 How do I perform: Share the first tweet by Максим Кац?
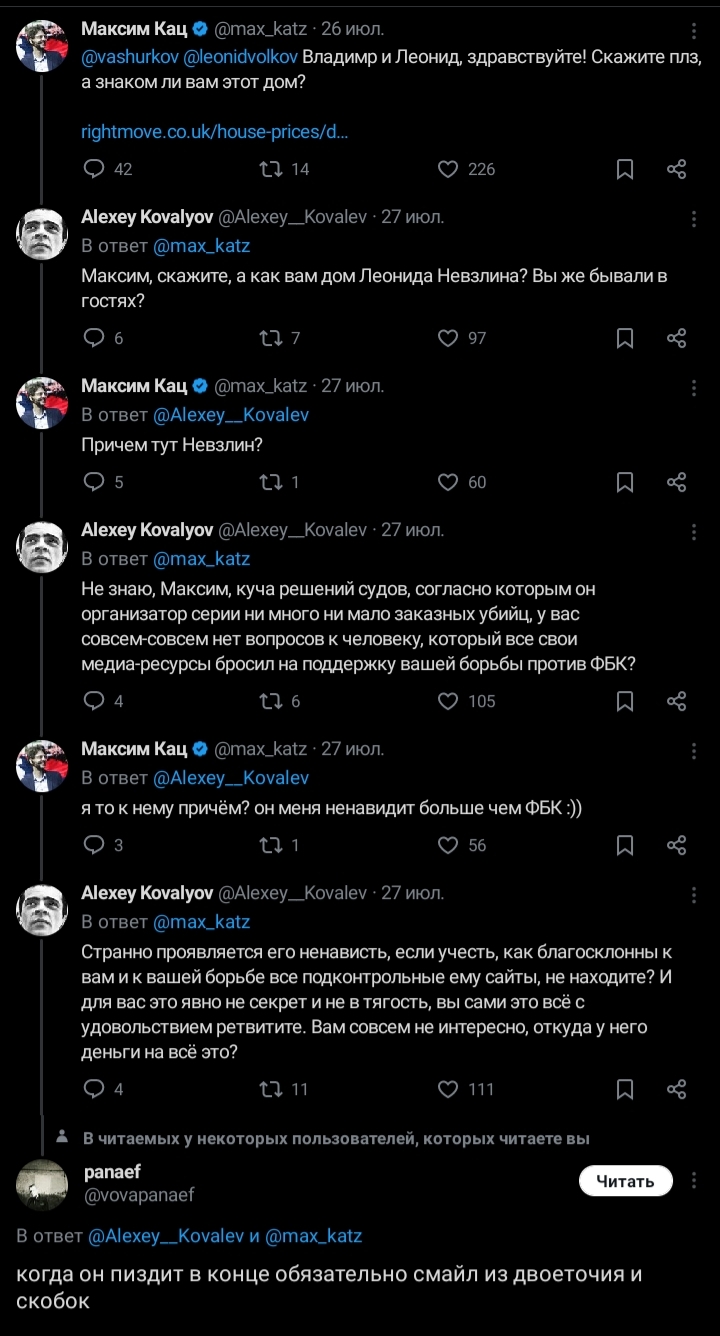pos(677,169)
